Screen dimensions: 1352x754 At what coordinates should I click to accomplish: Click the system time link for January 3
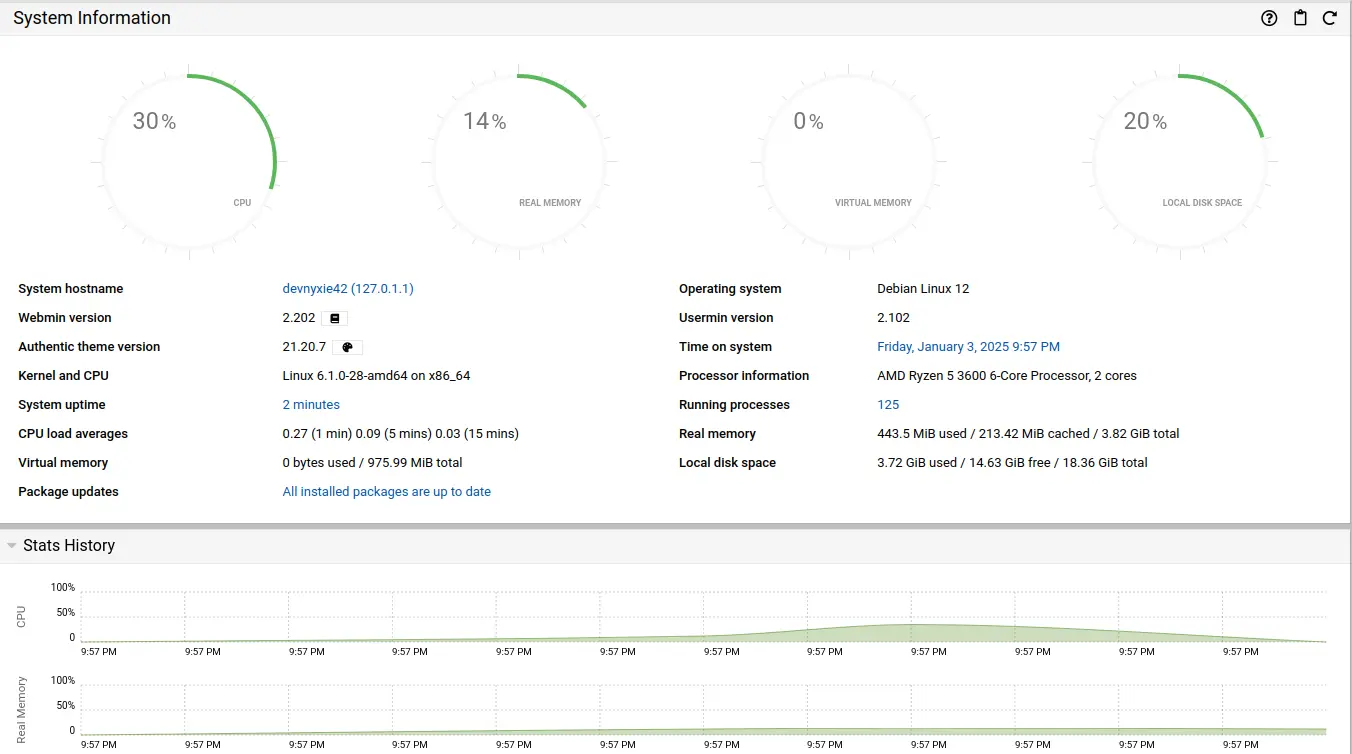point(968,347)
